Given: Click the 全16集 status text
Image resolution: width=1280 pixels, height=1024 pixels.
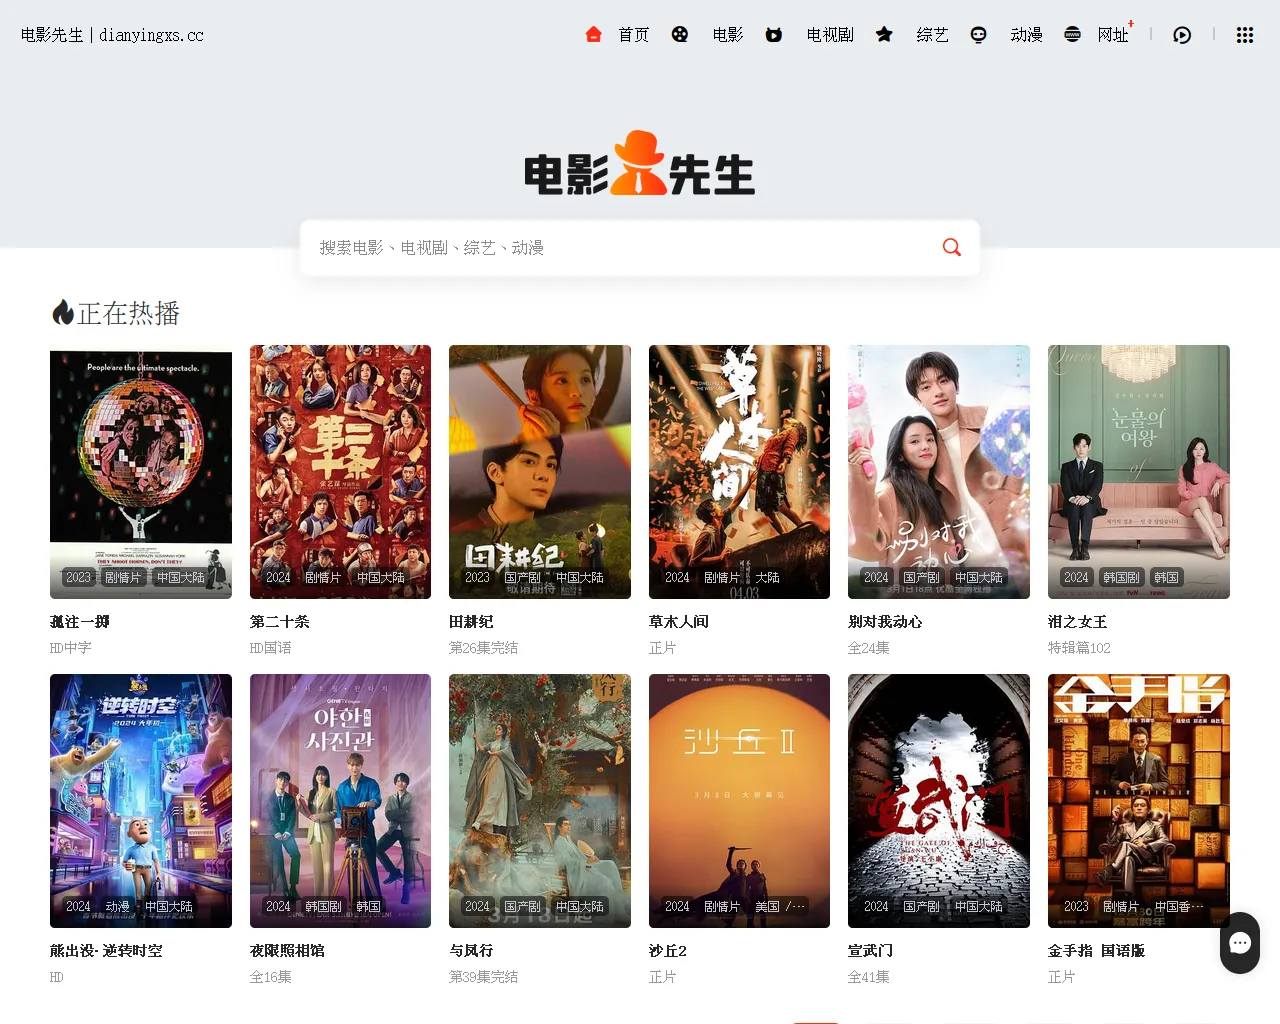Looking at the screenshot, I should click(x=271, y=977).
